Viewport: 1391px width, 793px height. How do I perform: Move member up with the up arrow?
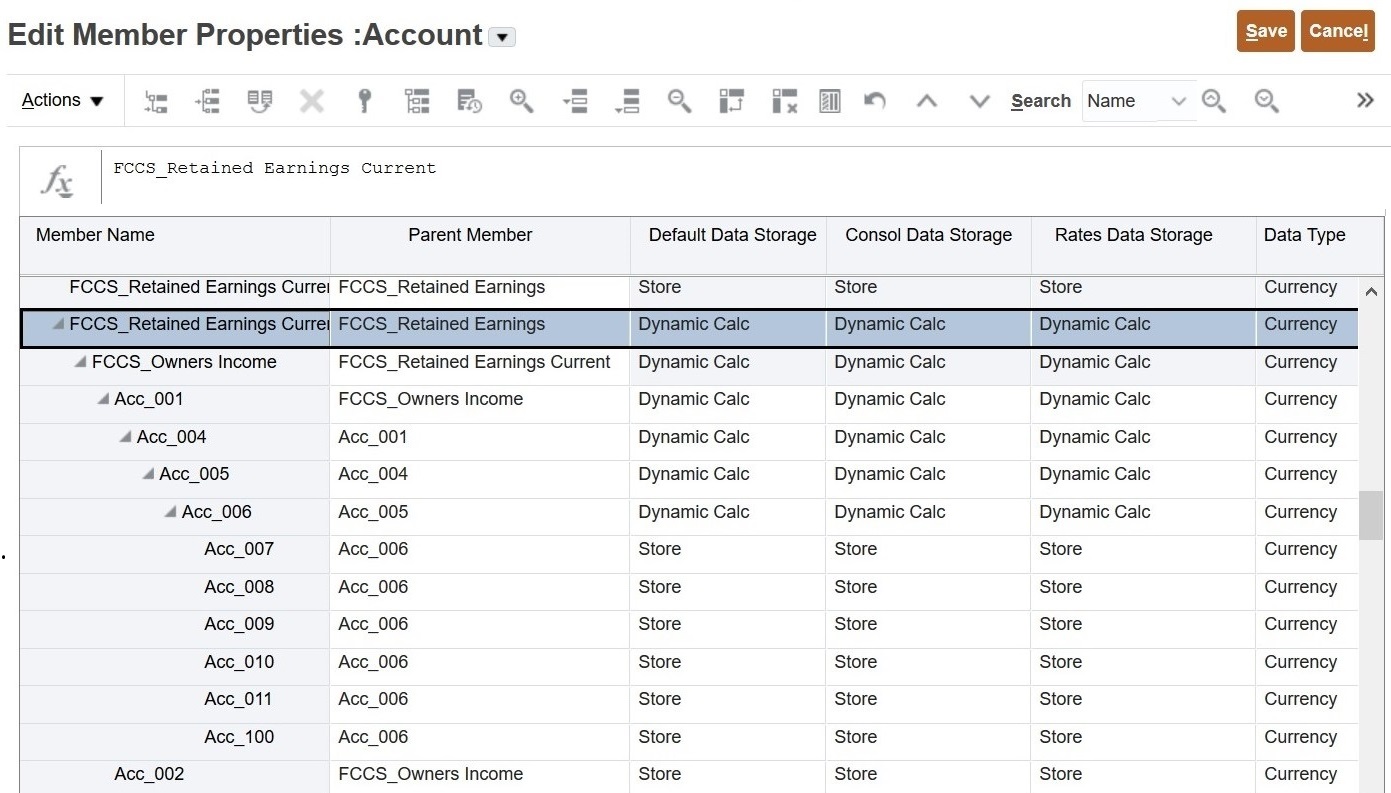point(927,101)
